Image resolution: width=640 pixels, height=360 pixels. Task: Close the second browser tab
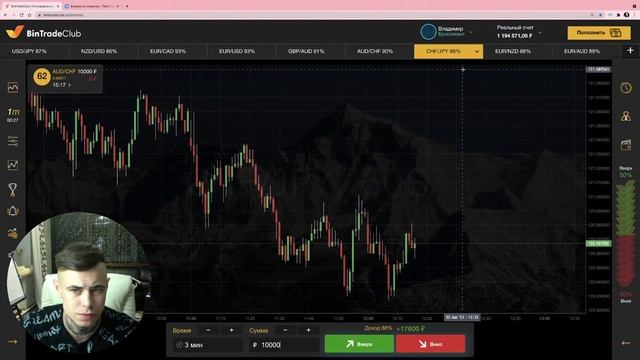(x=118, y=6)
